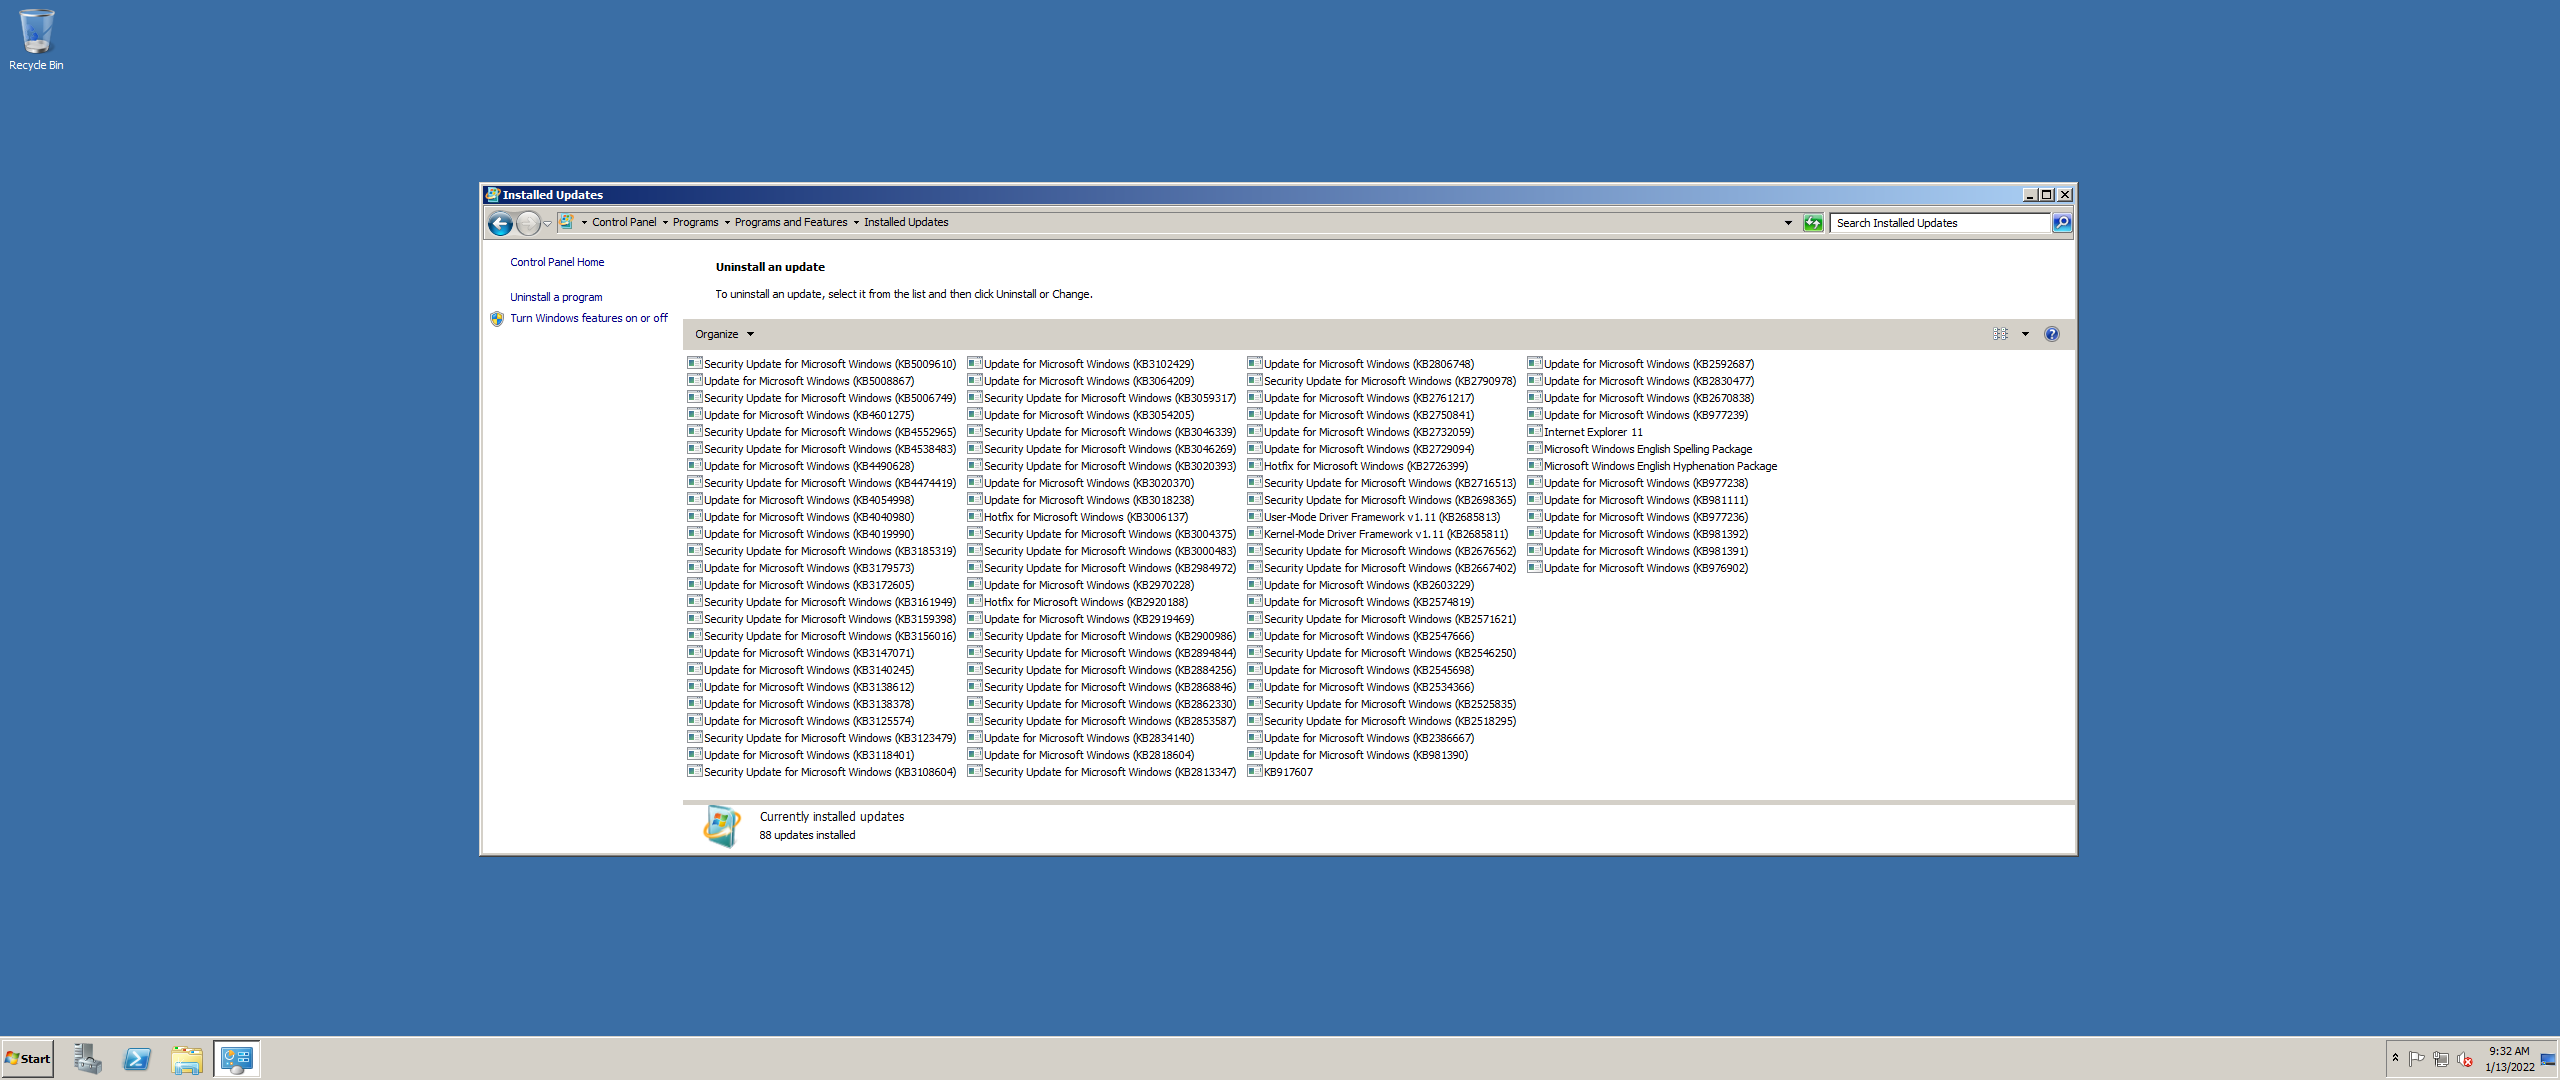
Task: Open the Recycle Bin desktop icon
Action: point(36,40)
